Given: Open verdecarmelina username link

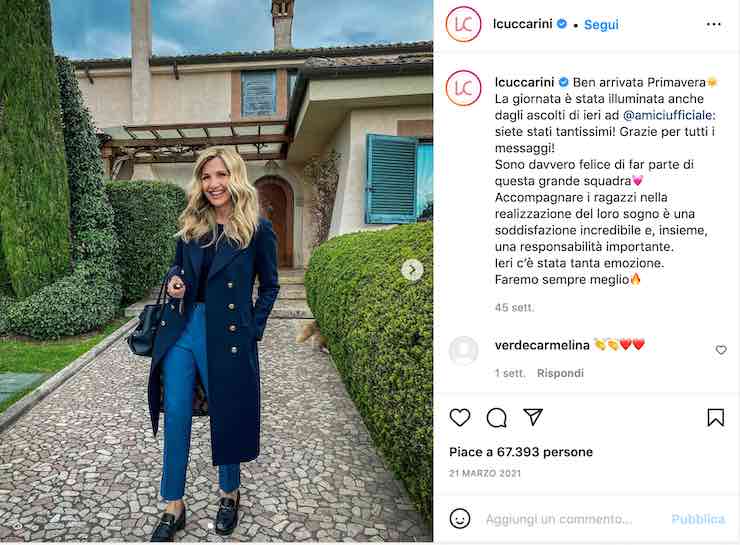Looking at the screenshot, I should tap(542, 345).
